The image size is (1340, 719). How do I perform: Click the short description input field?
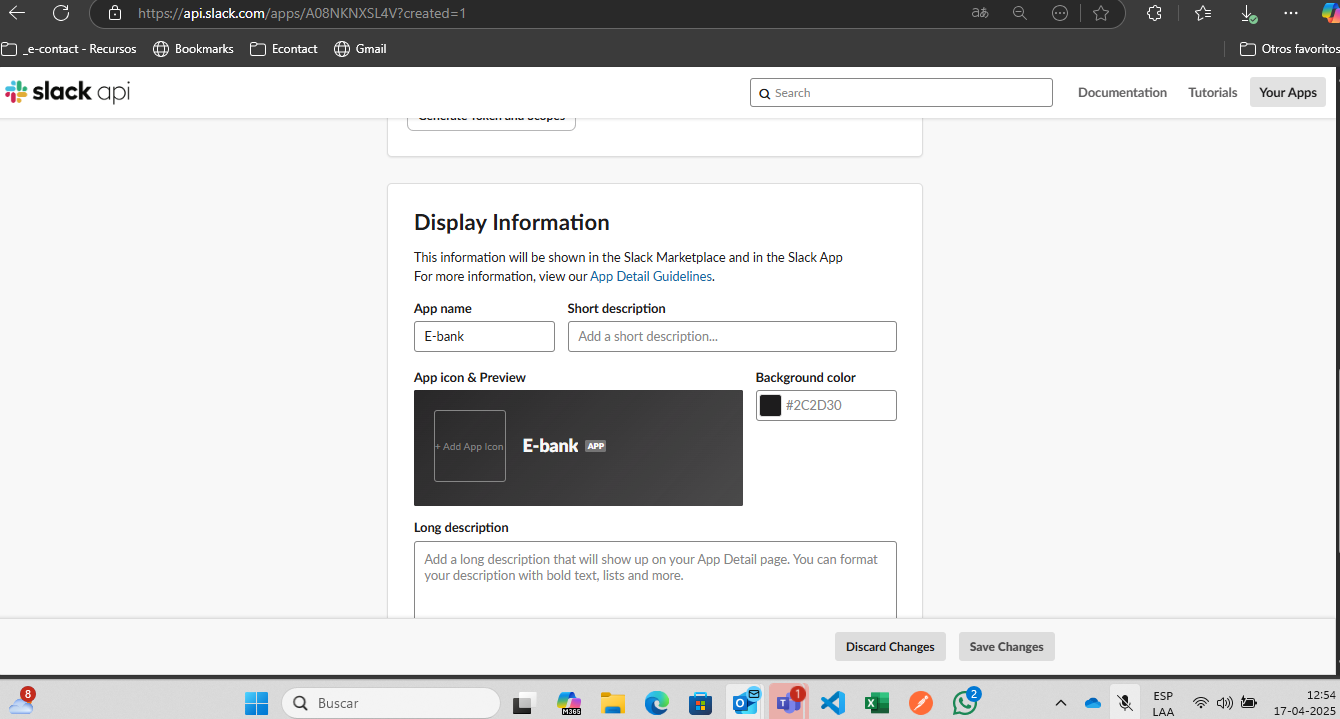click(x=732, y=336)
